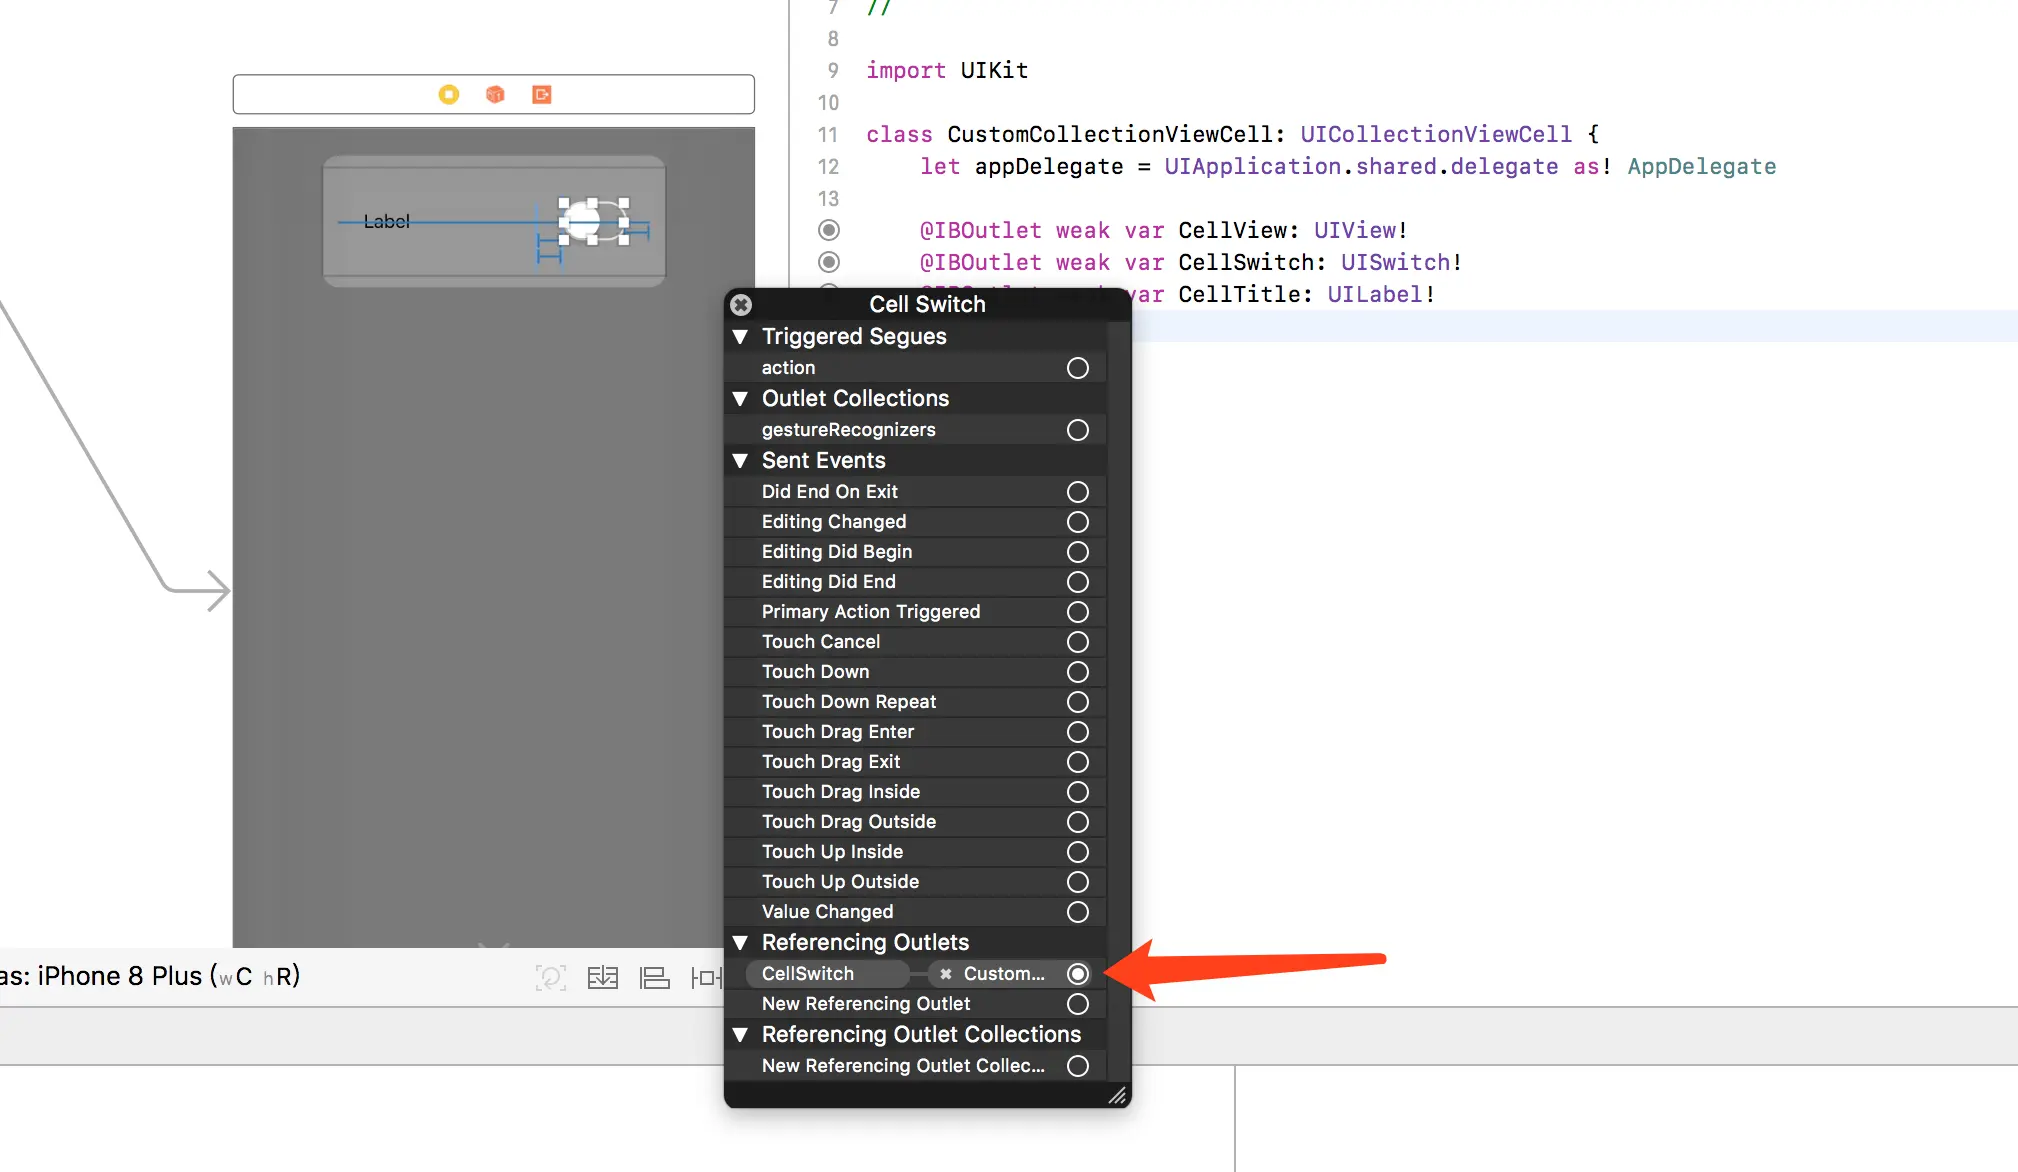This screenshot has height=1172, width=2018.
Task: Click the Touch Up Inside connection circle
Action: (x=1077, y=851)
